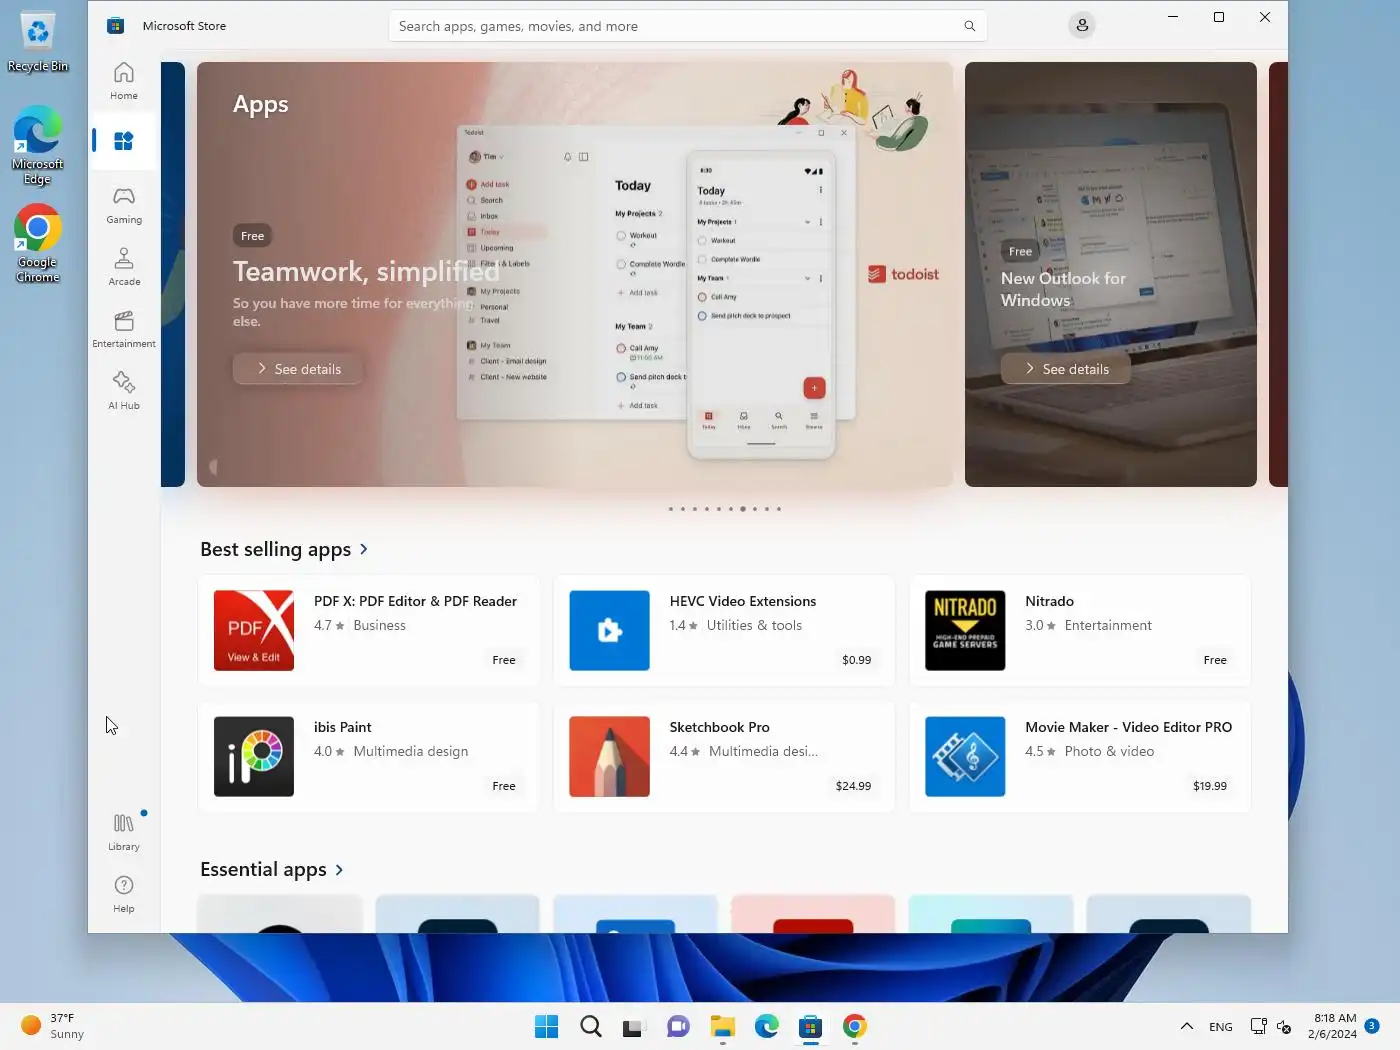Expand the Best selling apps chevron
1400x1050 pixels.
click(364, 549)
